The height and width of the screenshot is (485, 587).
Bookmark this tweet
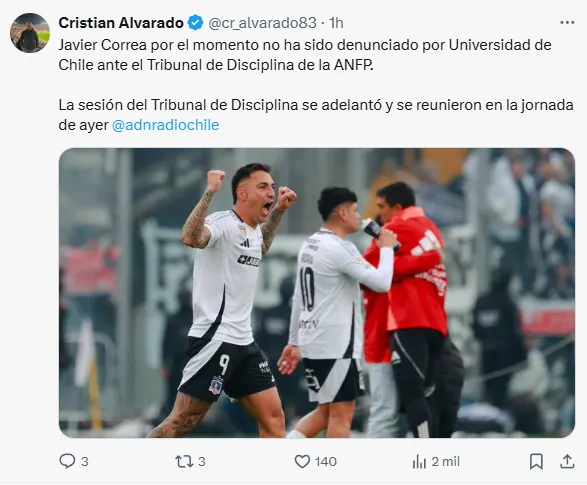click(536, 461)
